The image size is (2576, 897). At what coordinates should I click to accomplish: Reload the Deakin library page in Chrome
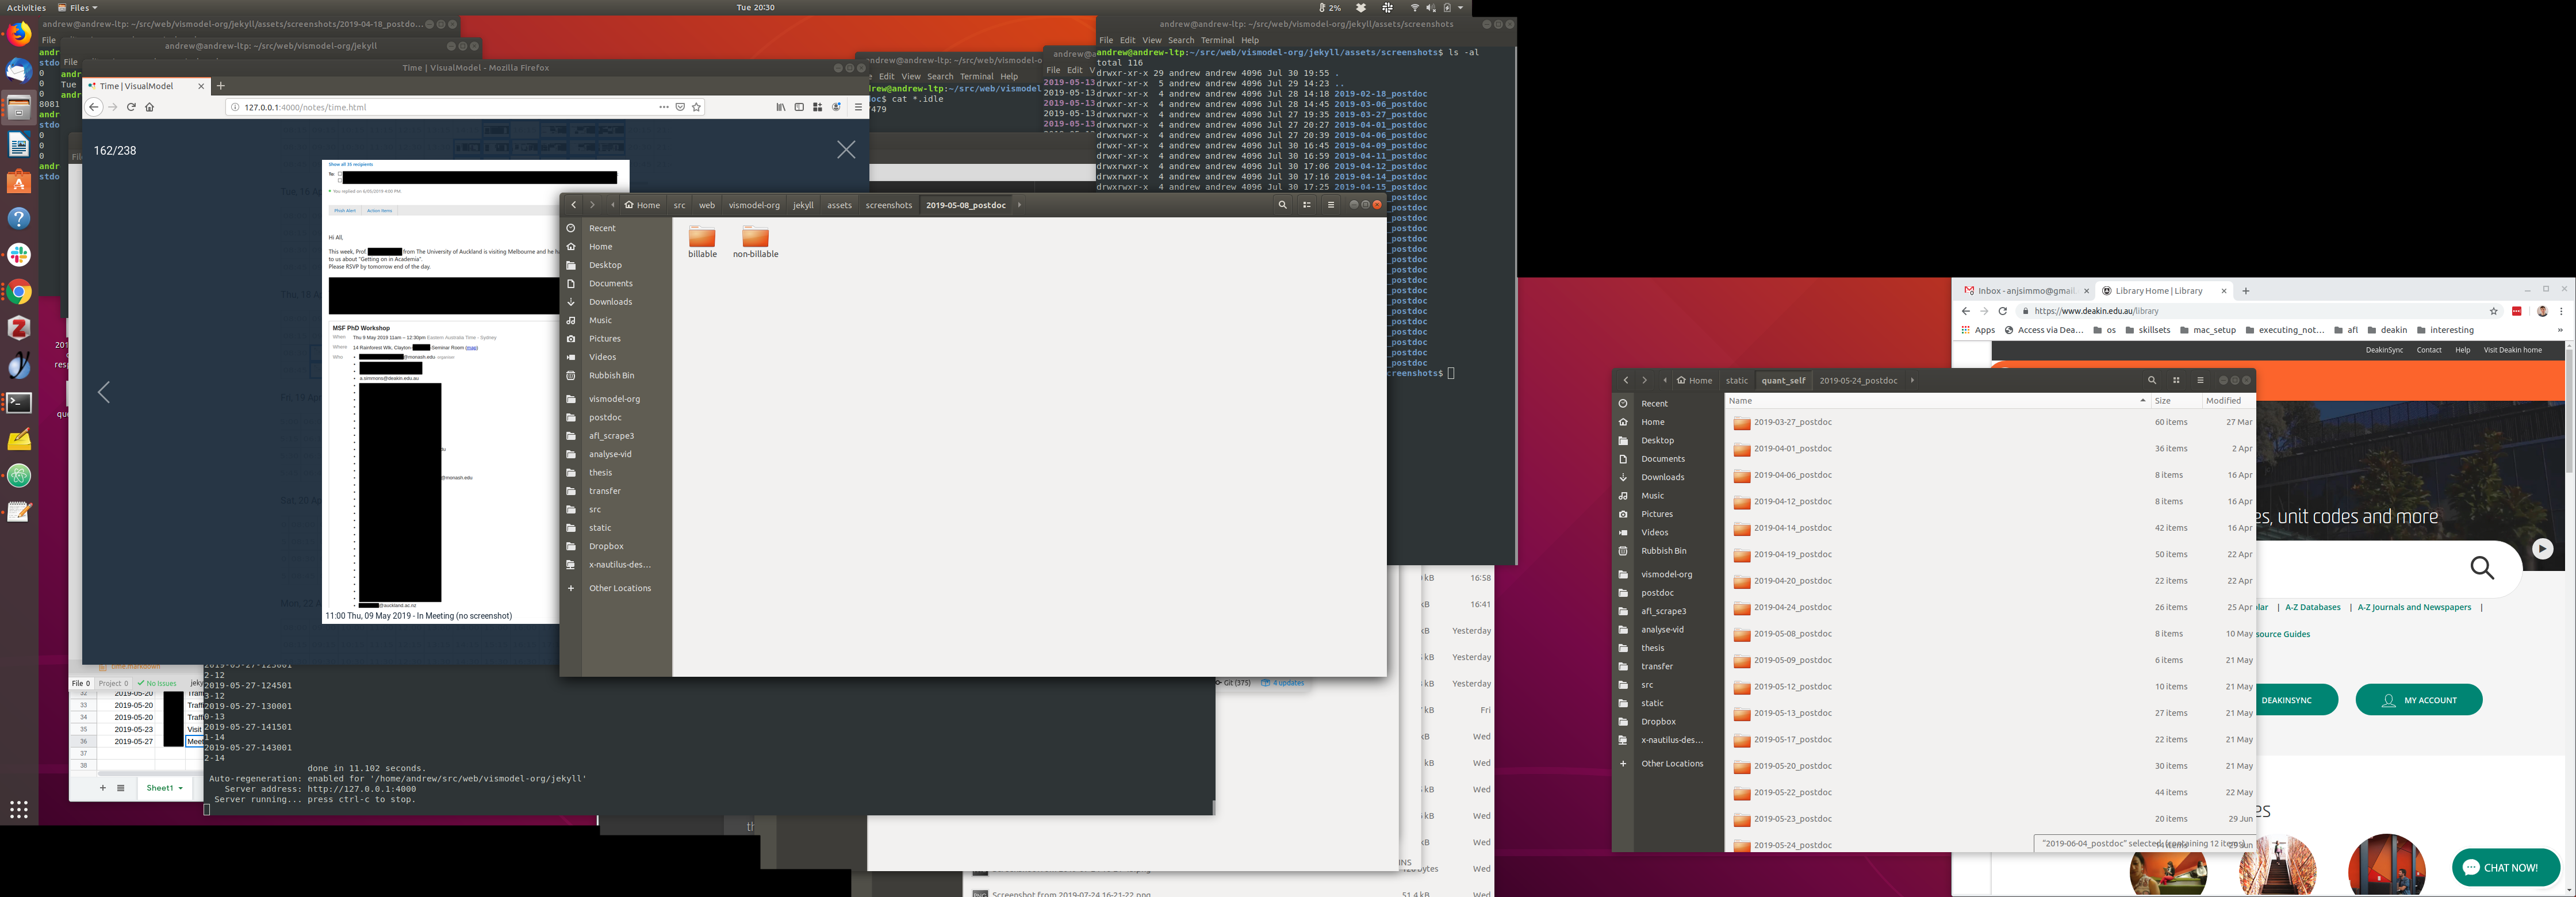coord(2003,311)
